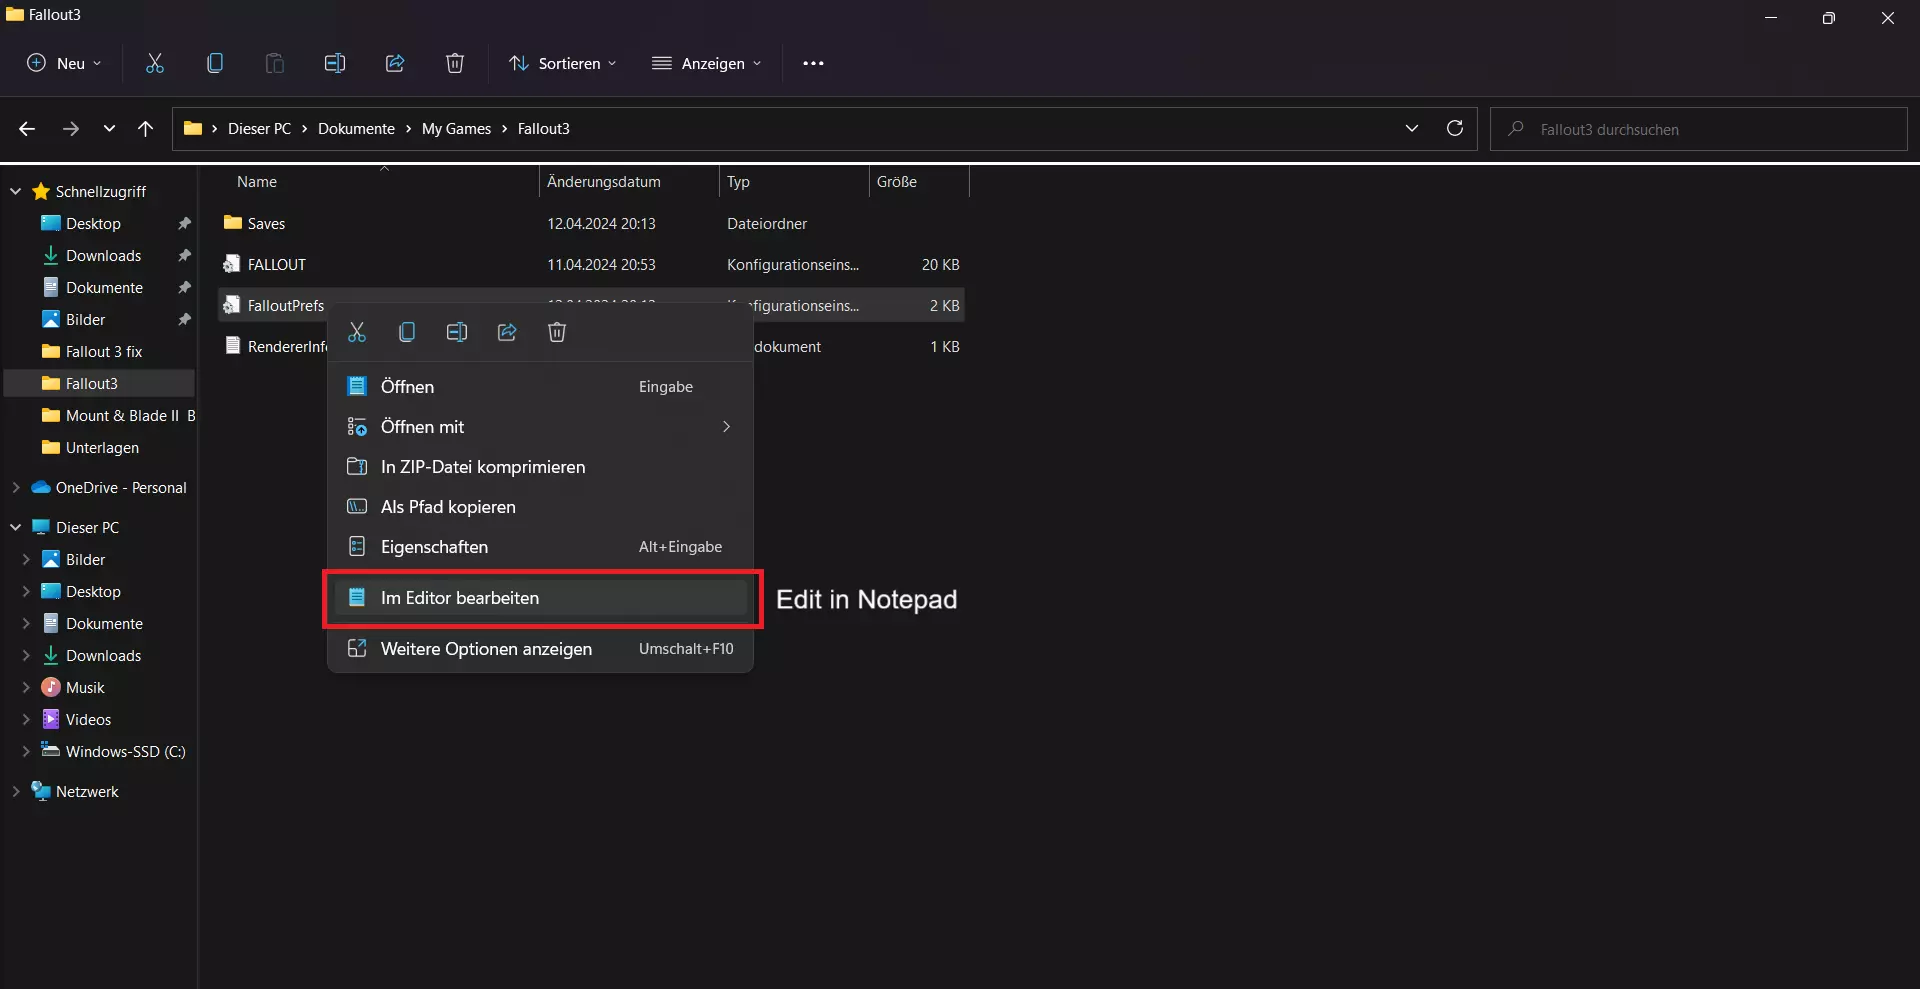Screen dimensions: 1920x989
Task: Select In ZIP-Datei komprimieren
Action: 540,467
